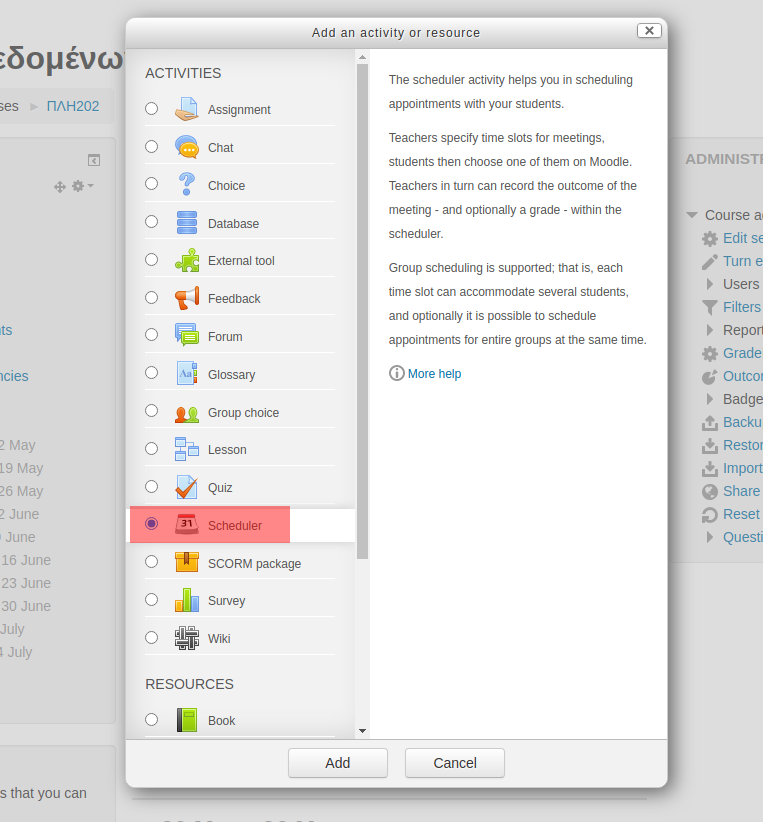Viewport: 763px width, 822px height.
Task: Click the Chat speech bubble icon
Action: 187,147
